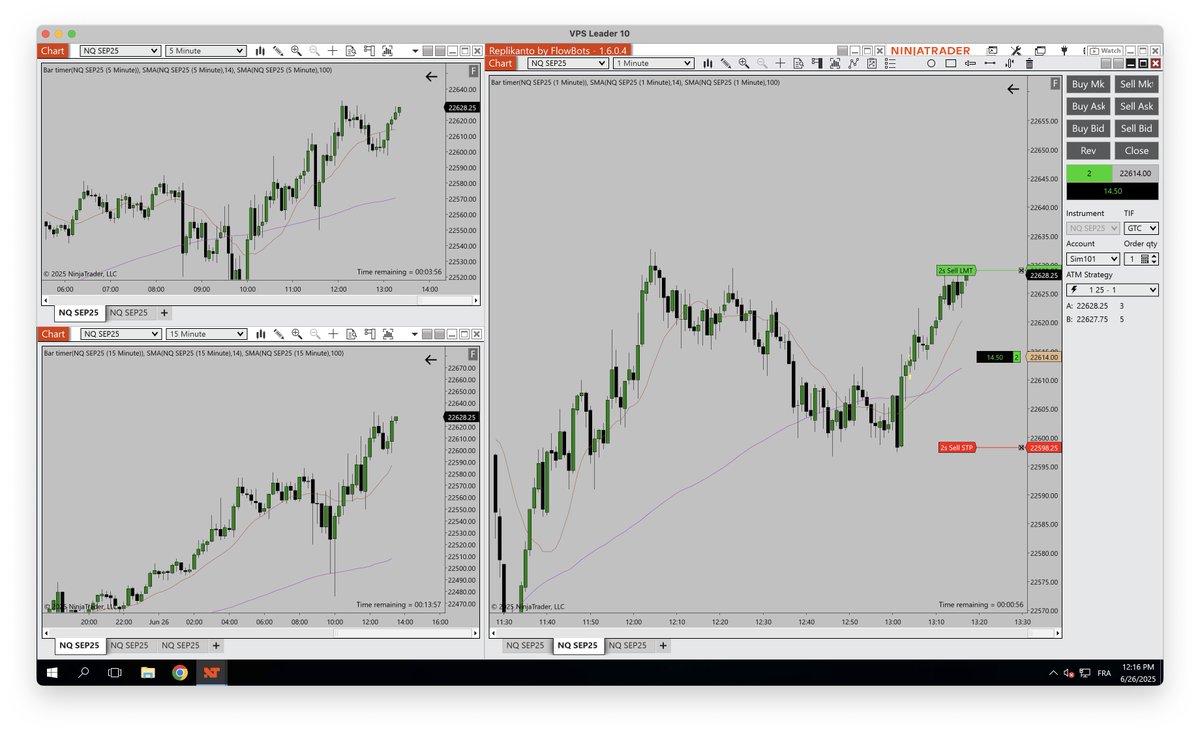Open Account Sim101 dropdown
The image size is (1200, 734).
click(1093, 259)
